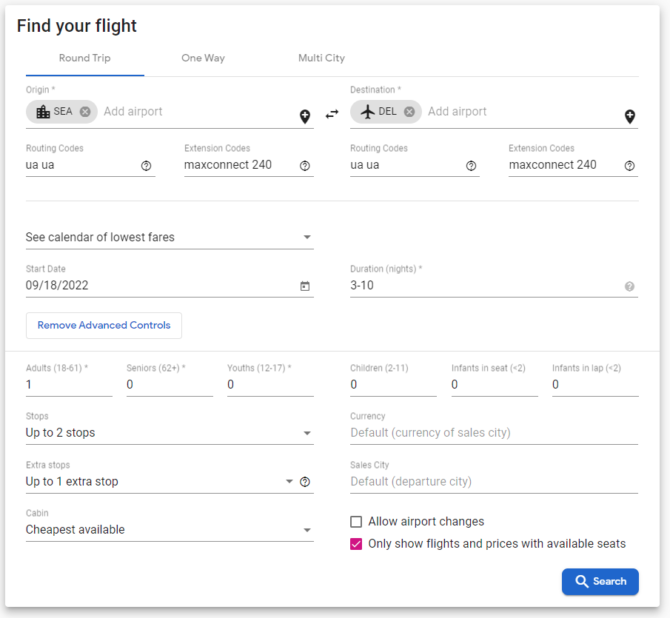Screen dimensions: 670x618
Task: Open the nearby airports pin for Origin
Action: coord(305,116)
